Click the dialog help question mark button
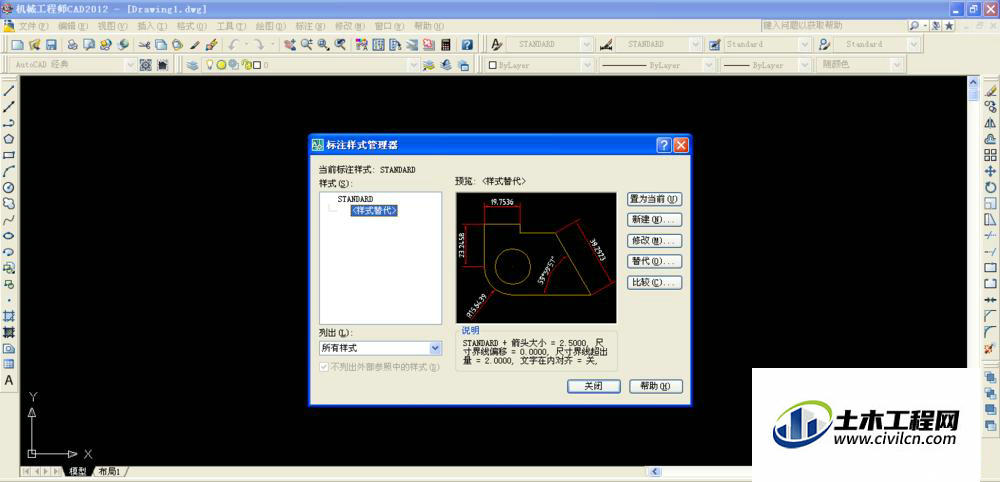The height and width of the screenshot is (482, 1000). click(664, 145)
